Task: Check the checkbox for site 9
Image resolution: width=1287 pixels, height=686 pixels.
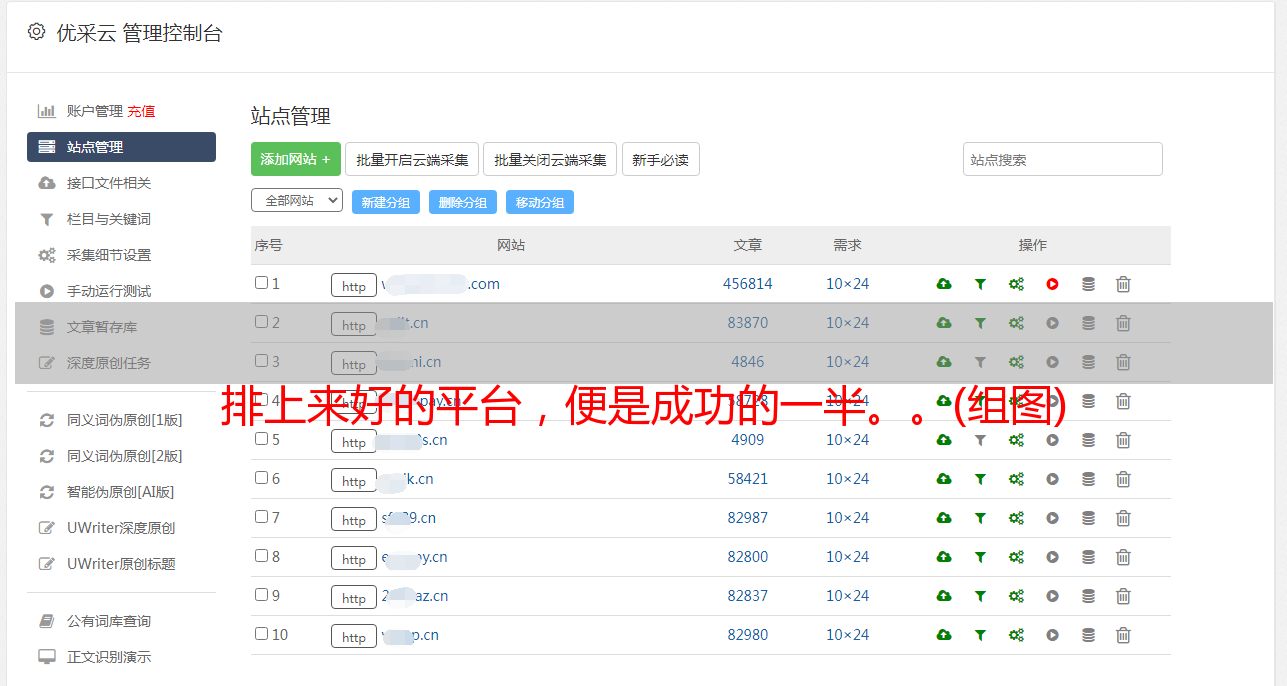Action: tap(261, 595)
